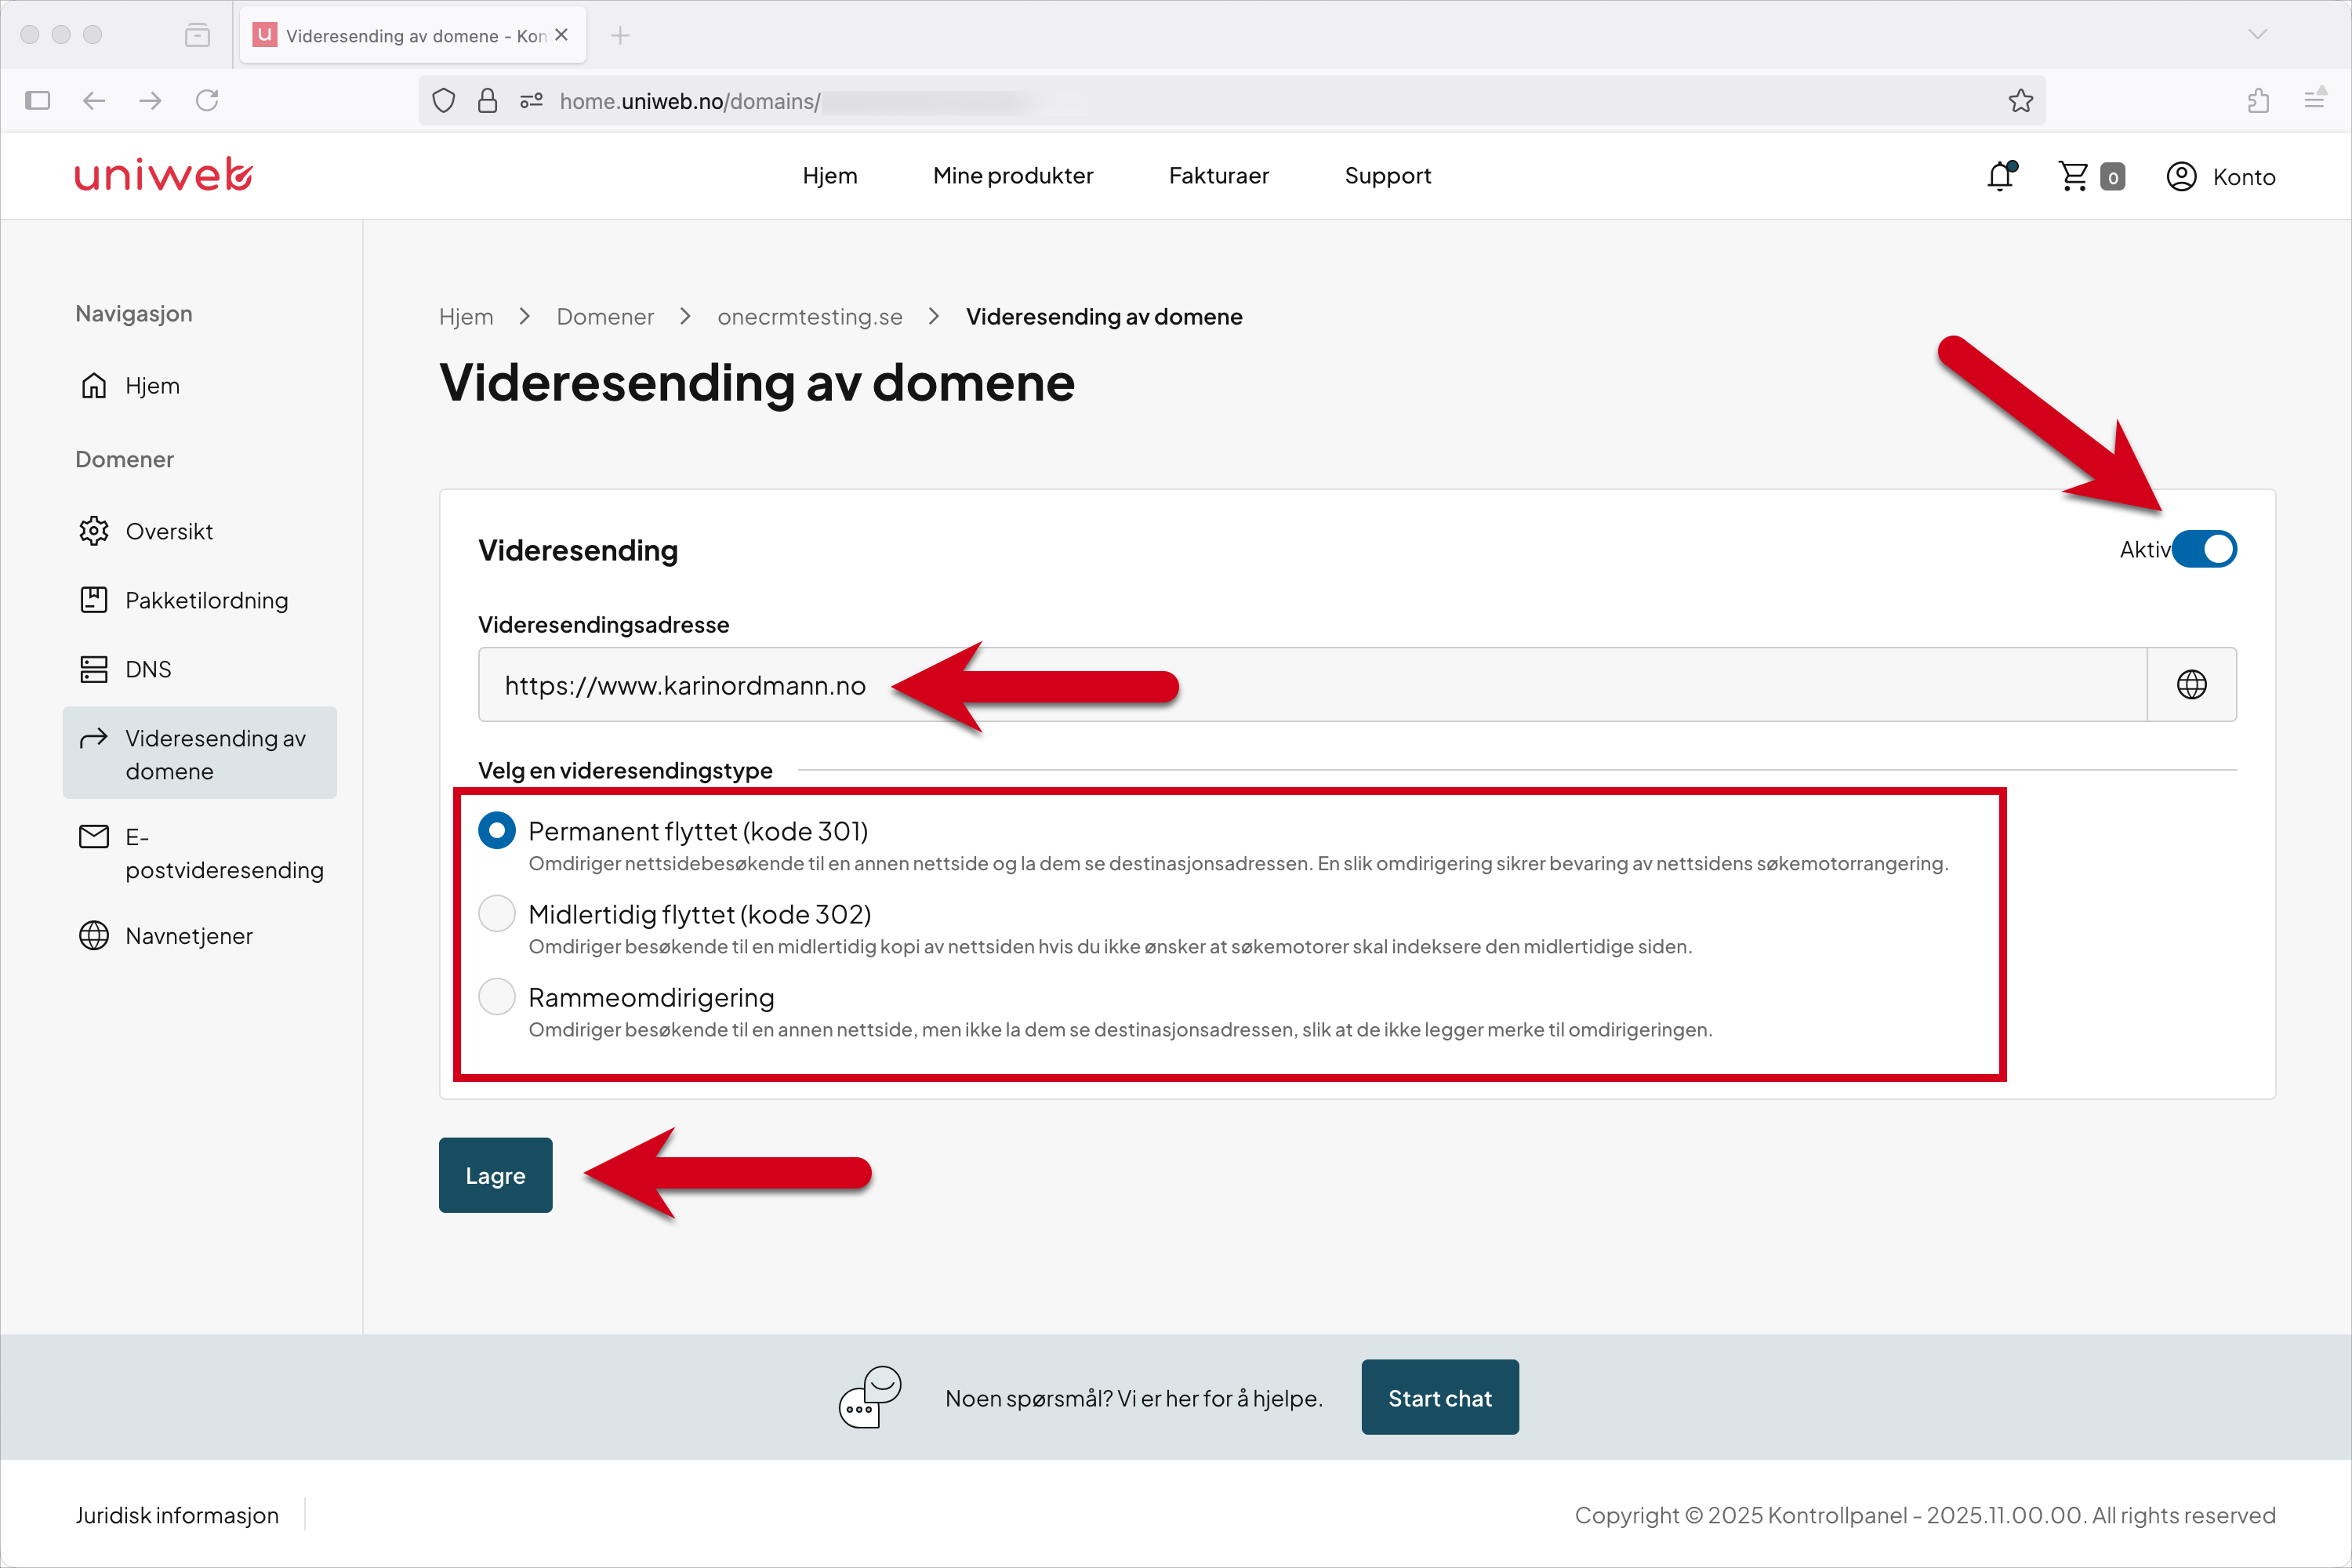The width and height of the screenshot is (2352, 1568).
Task: Open a new browser tab
Action: pos(620,36)
